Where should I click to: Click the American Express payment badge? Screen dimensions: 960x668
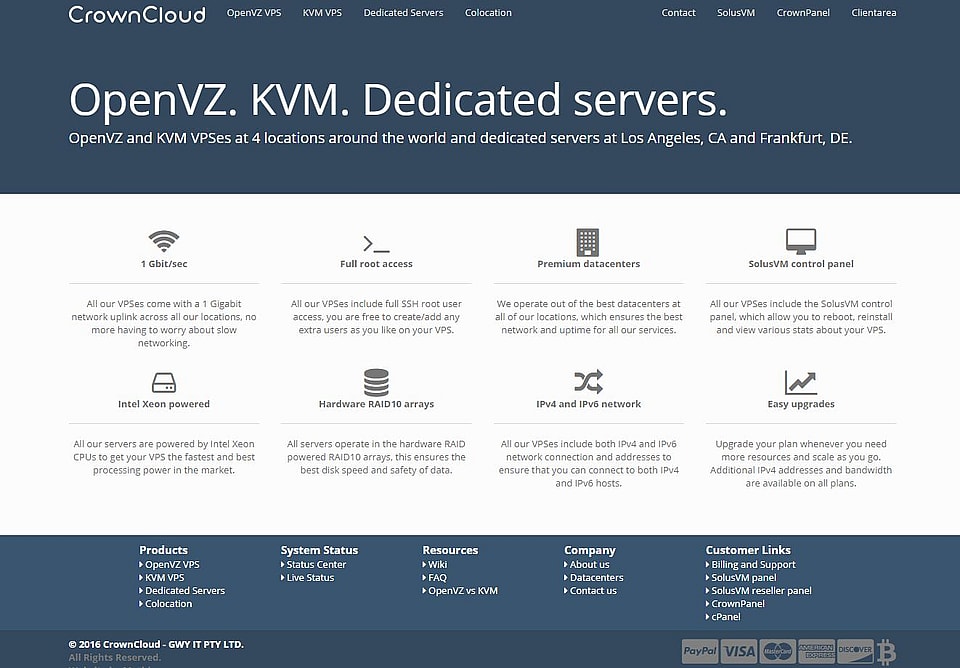(x=816, y=651)
